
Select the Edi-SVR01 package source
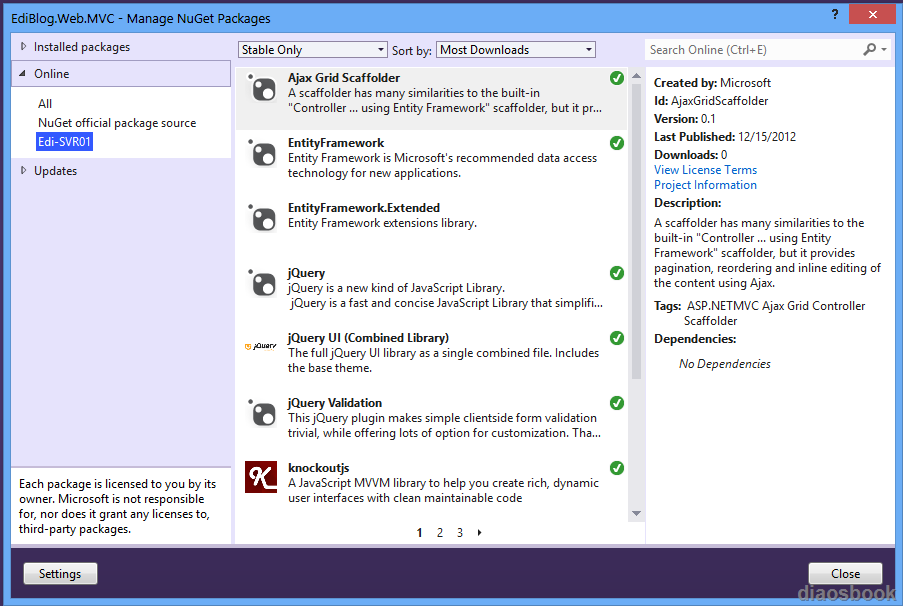[64, 142]
